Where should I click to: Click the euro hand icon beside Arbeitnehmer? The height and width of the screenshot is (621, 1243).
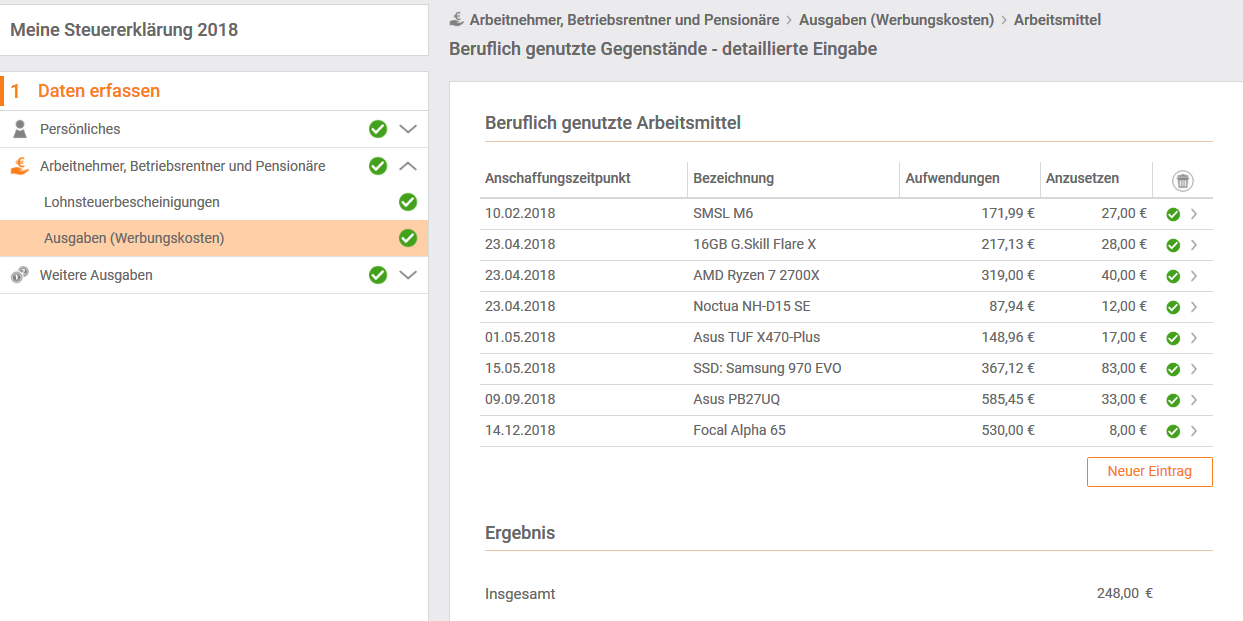[20, 166]
